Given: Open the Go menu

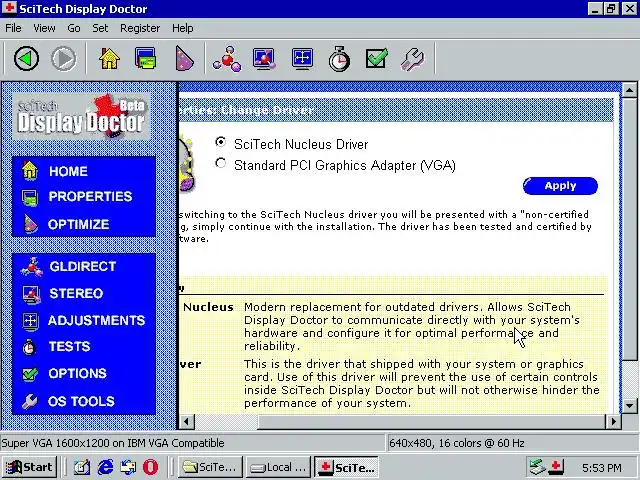Looking at the screenshot, I should point(73,28).
